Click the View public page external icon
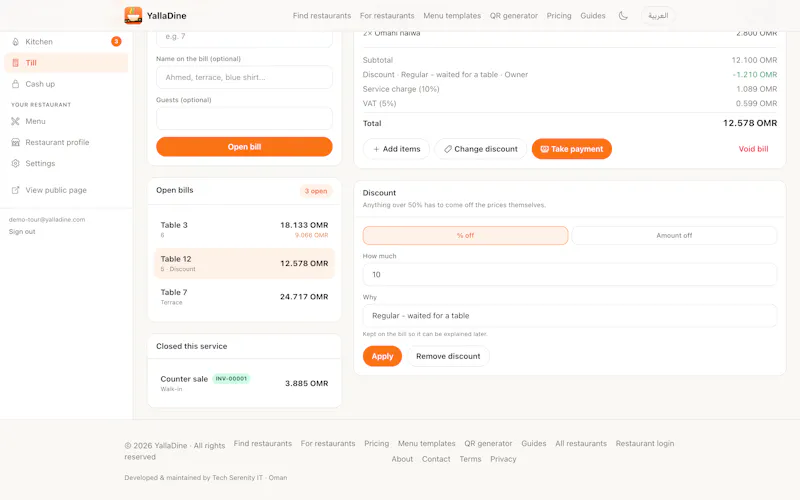 (x=15, y=190)
